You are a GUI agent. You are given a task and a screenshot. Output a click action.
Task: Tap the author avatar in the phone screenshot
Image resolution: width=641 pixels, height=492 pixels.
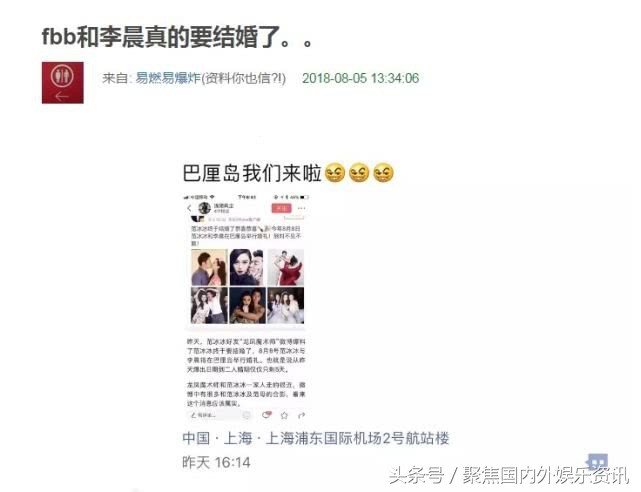204,208
